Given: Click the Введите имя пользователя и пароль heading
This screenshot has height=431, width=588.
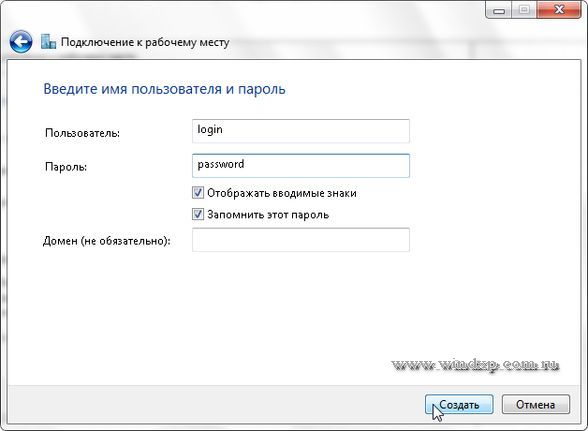Looking at the screenshot, I should coord(164,89).
